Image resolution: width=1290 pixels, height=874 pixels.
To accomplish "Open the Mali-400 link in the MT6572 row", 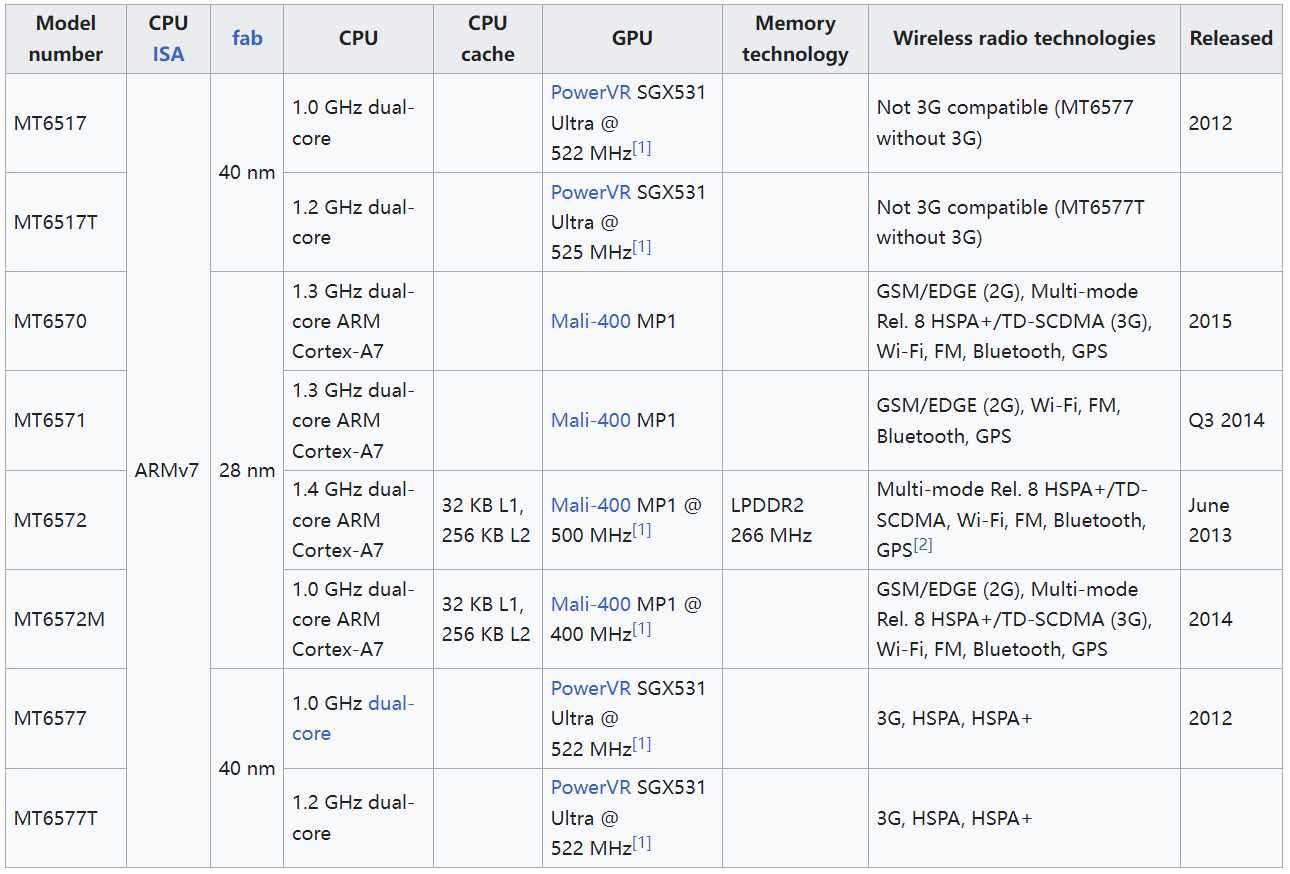I will point(591,505).
